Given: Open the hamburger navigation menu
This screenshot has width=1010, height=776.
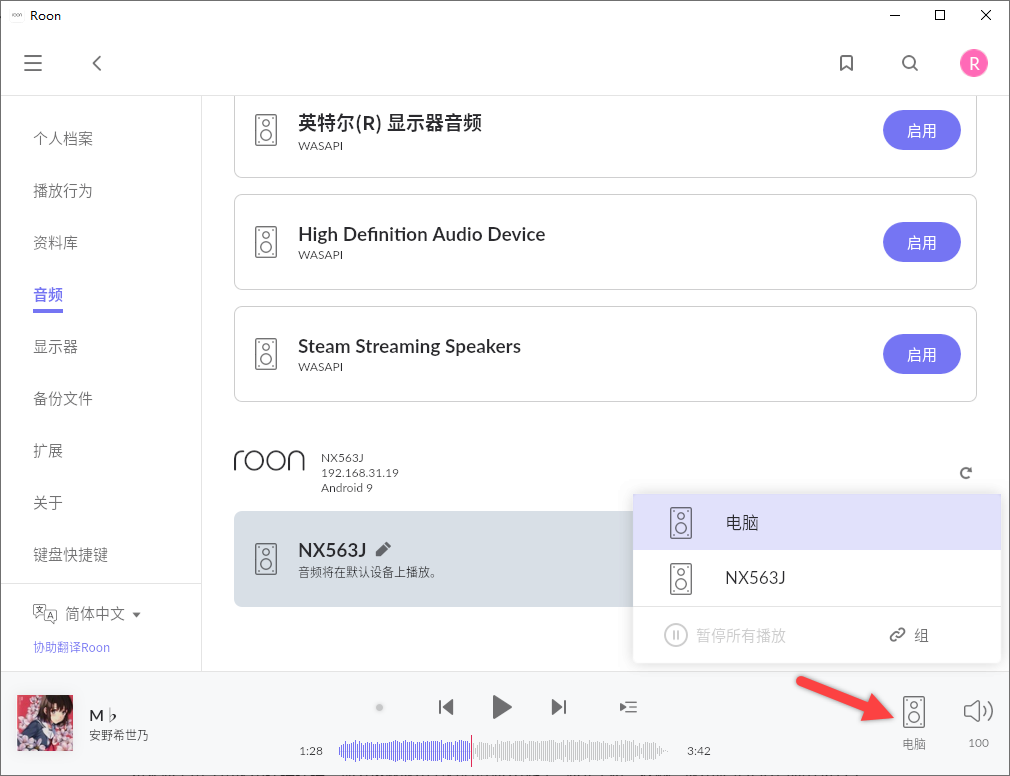Looking at the screenshot, I should point(33,63).
